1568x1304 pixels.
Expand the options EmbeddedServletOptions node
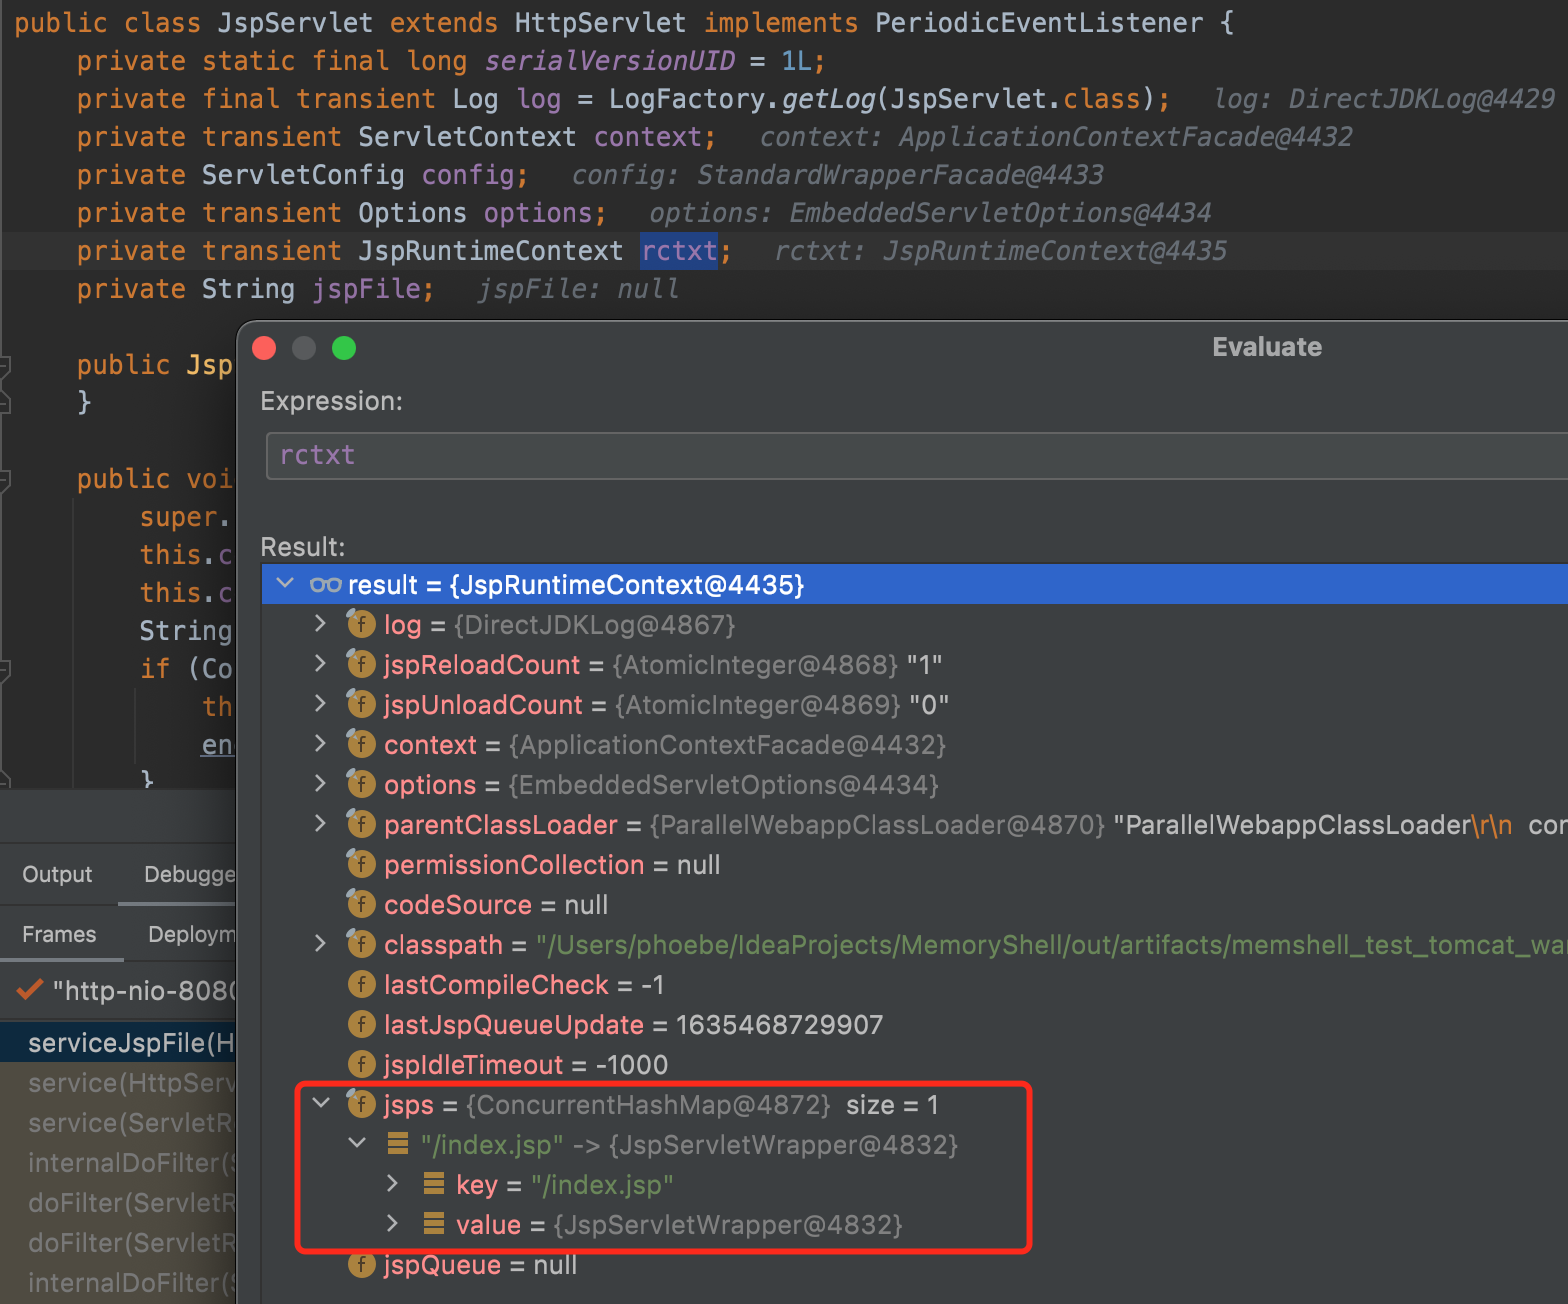point(320,783)
